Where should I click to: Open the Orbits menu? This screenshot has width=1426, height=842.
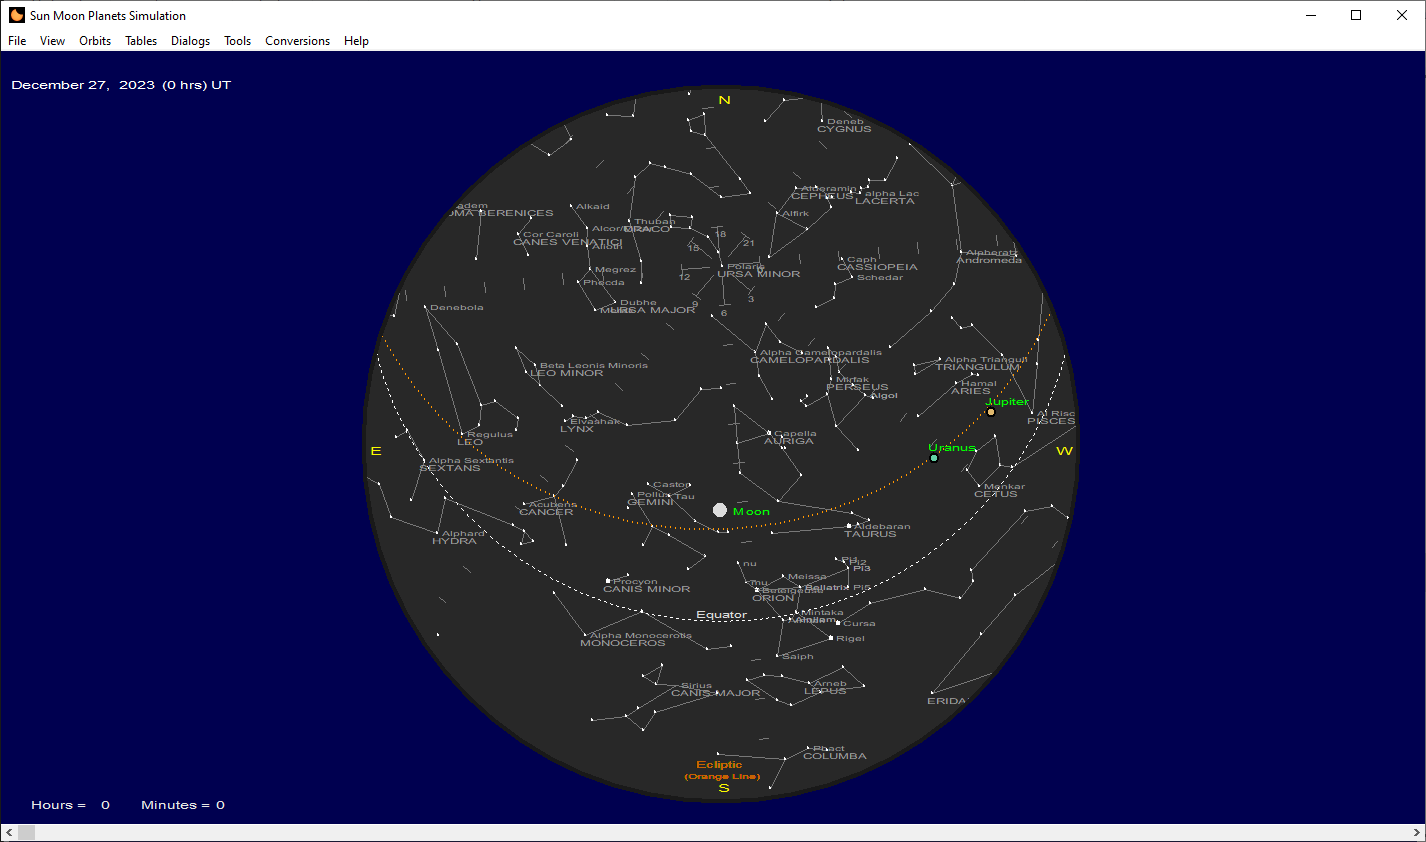tap(95, 41)
